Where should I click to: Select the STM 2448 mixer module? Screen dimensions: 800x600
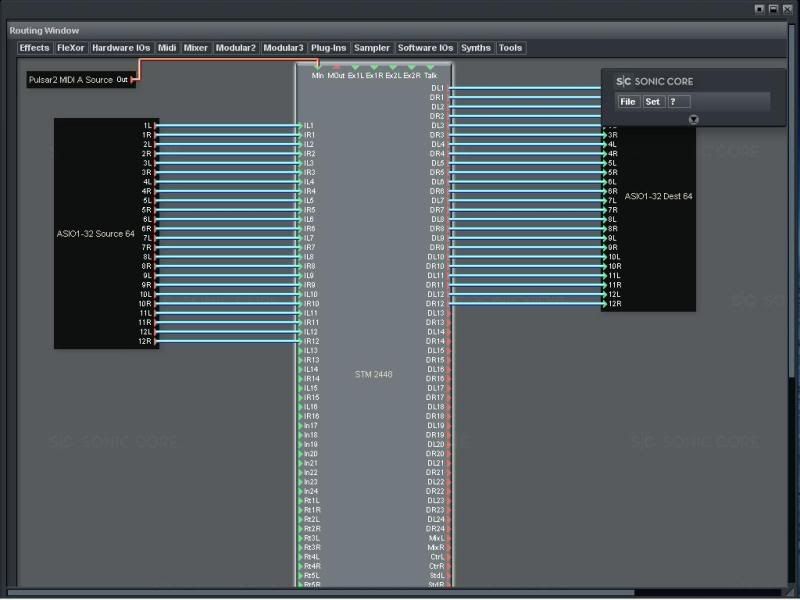click(373, 374)
